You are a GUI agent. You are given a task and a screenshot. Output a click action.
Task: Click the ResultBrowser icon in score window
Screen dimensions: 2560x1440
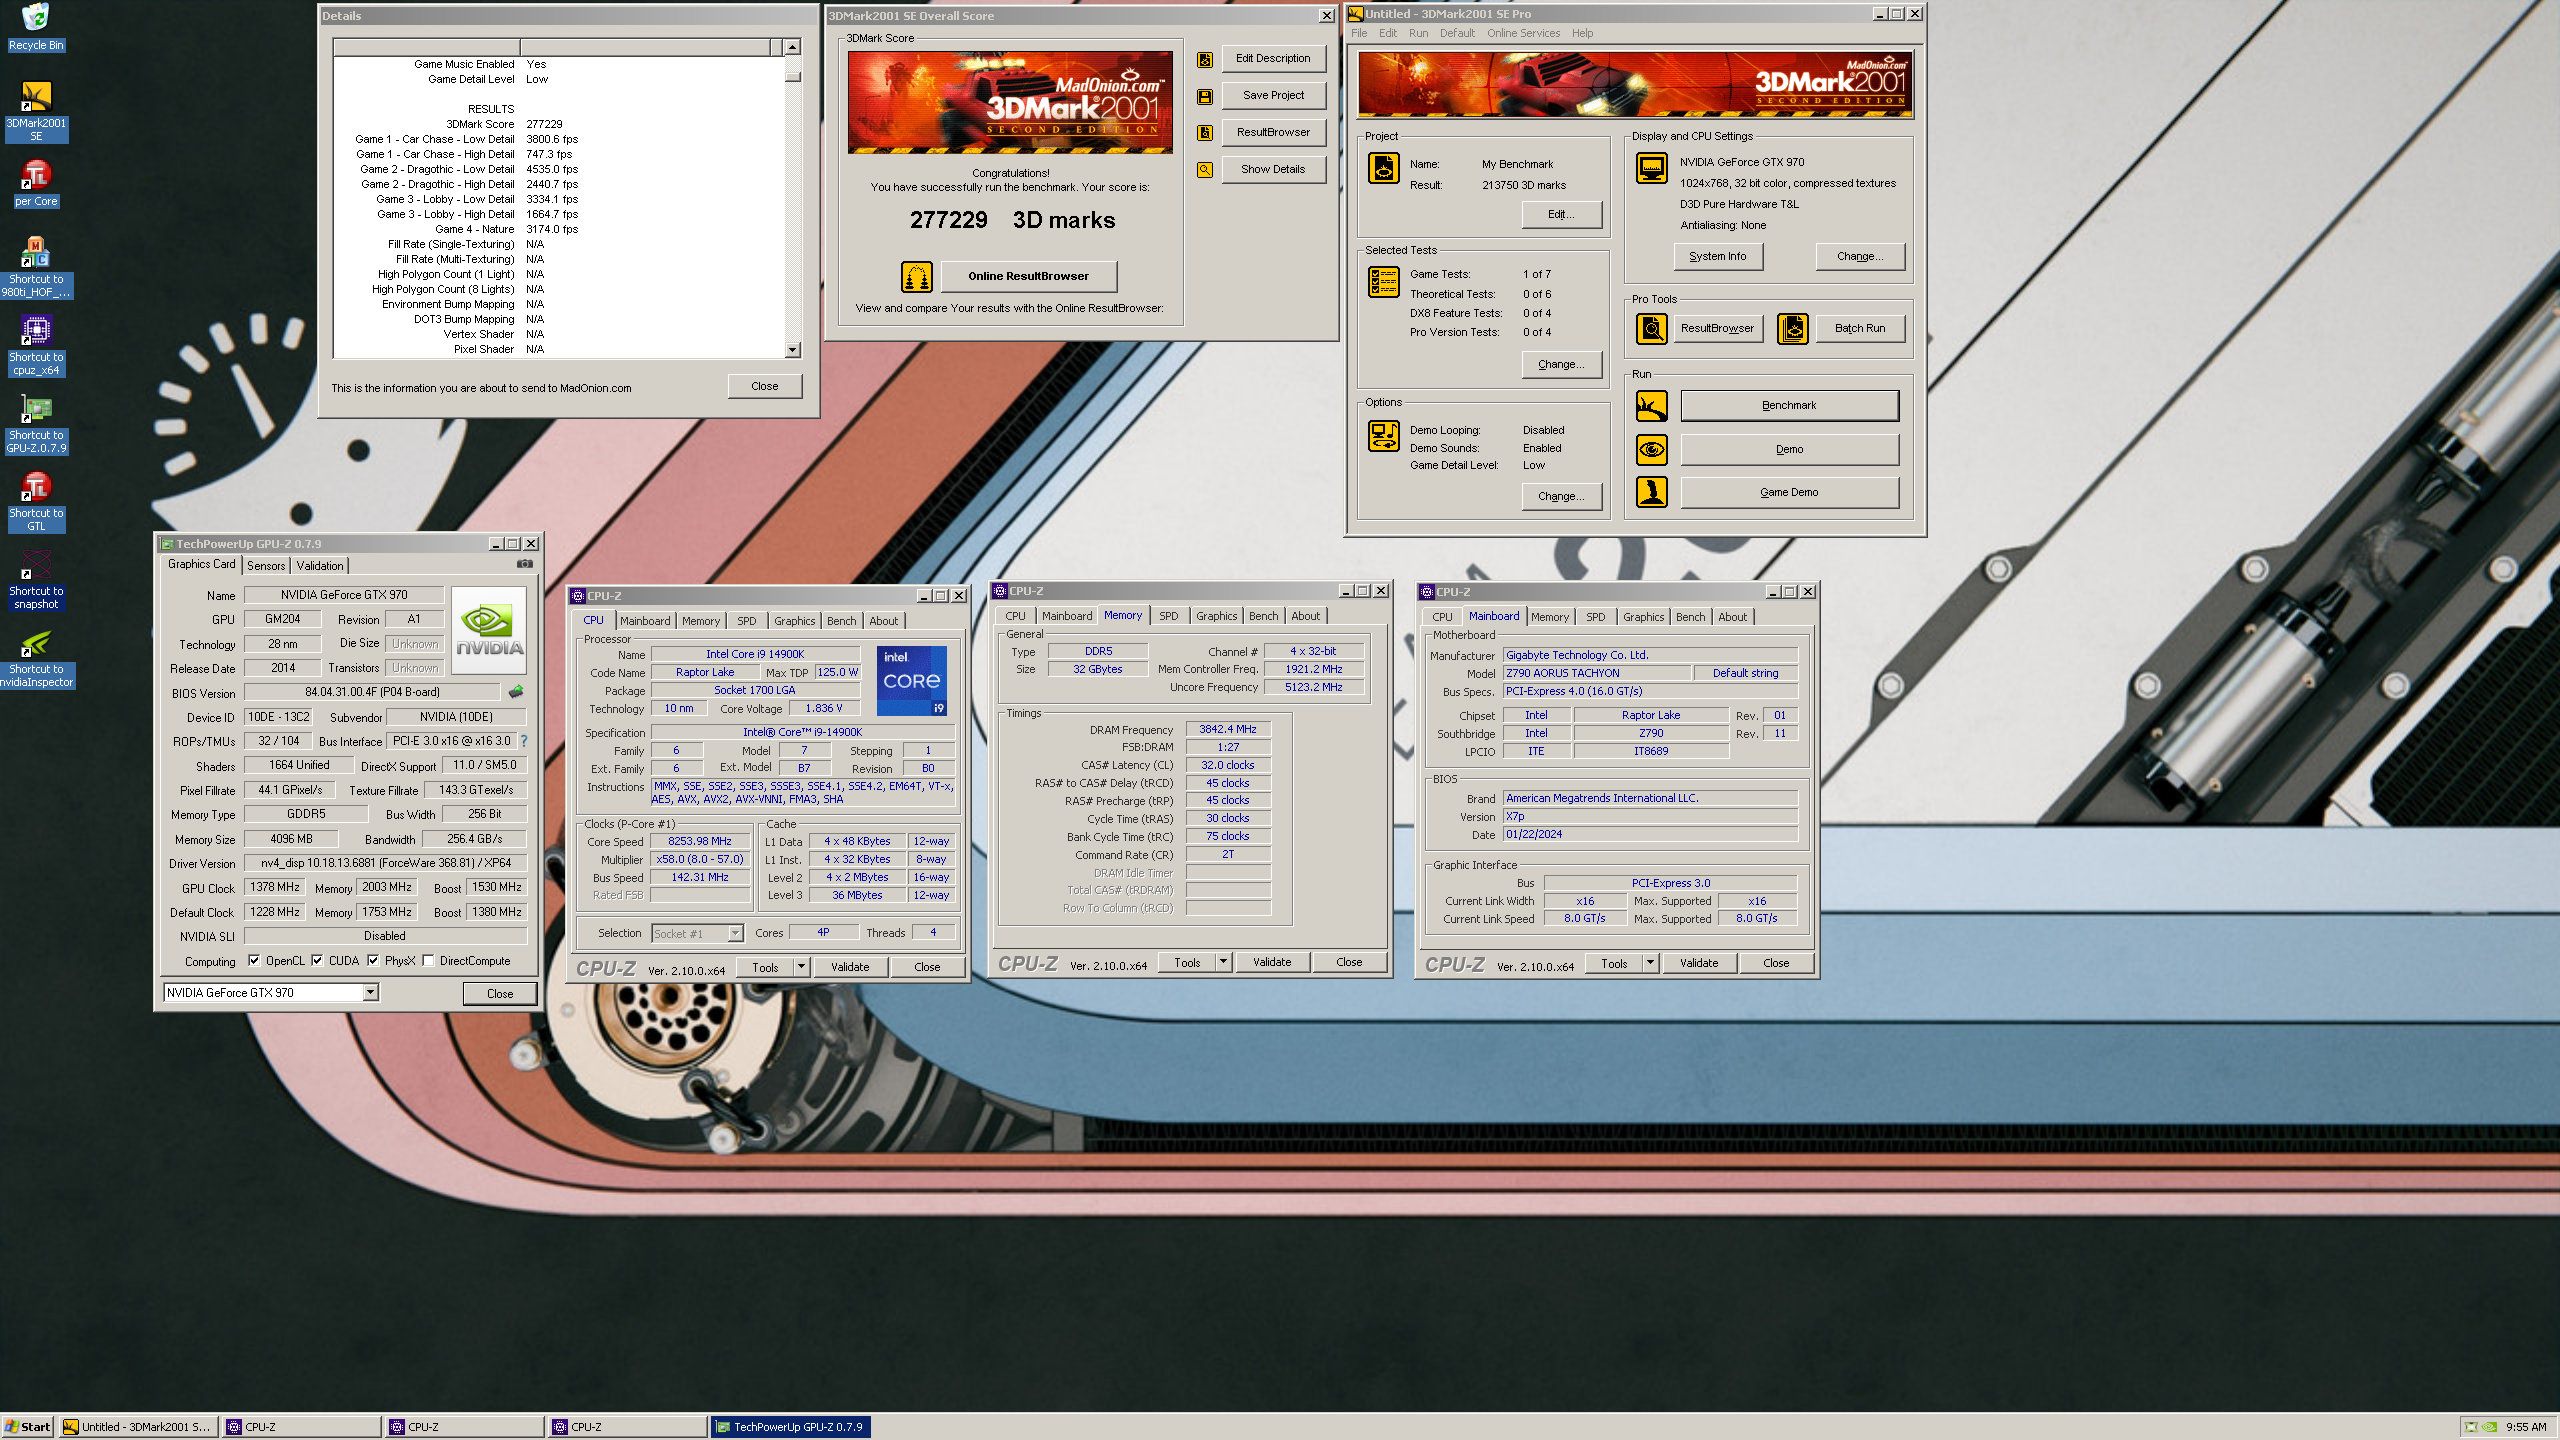coord(1205,133)
